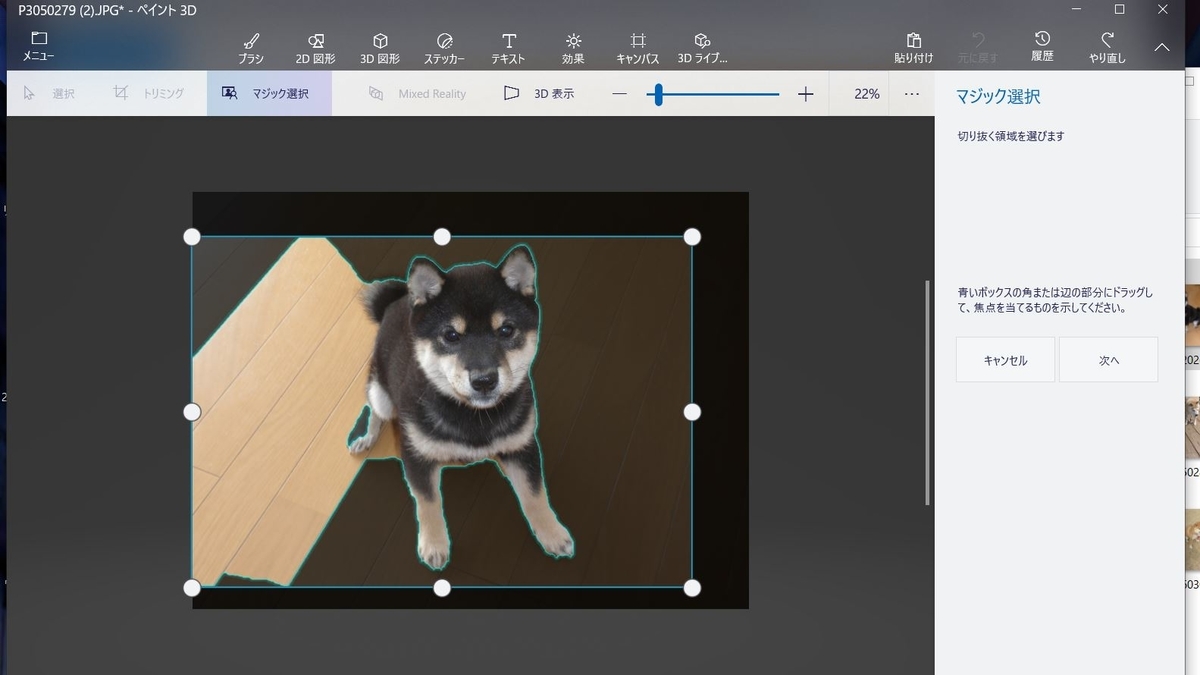Viewport: 1200px width, 675px height.
Task: Click the canvas vertical scrollbar
Action: pyautogui.click(x=928, y=392)
